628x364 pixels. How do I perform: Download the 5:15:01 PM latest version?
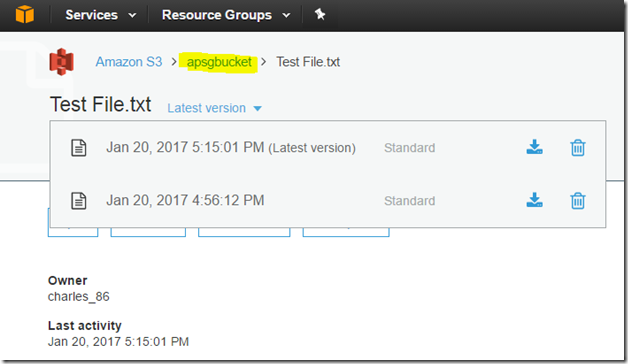[x=534, y=147]
